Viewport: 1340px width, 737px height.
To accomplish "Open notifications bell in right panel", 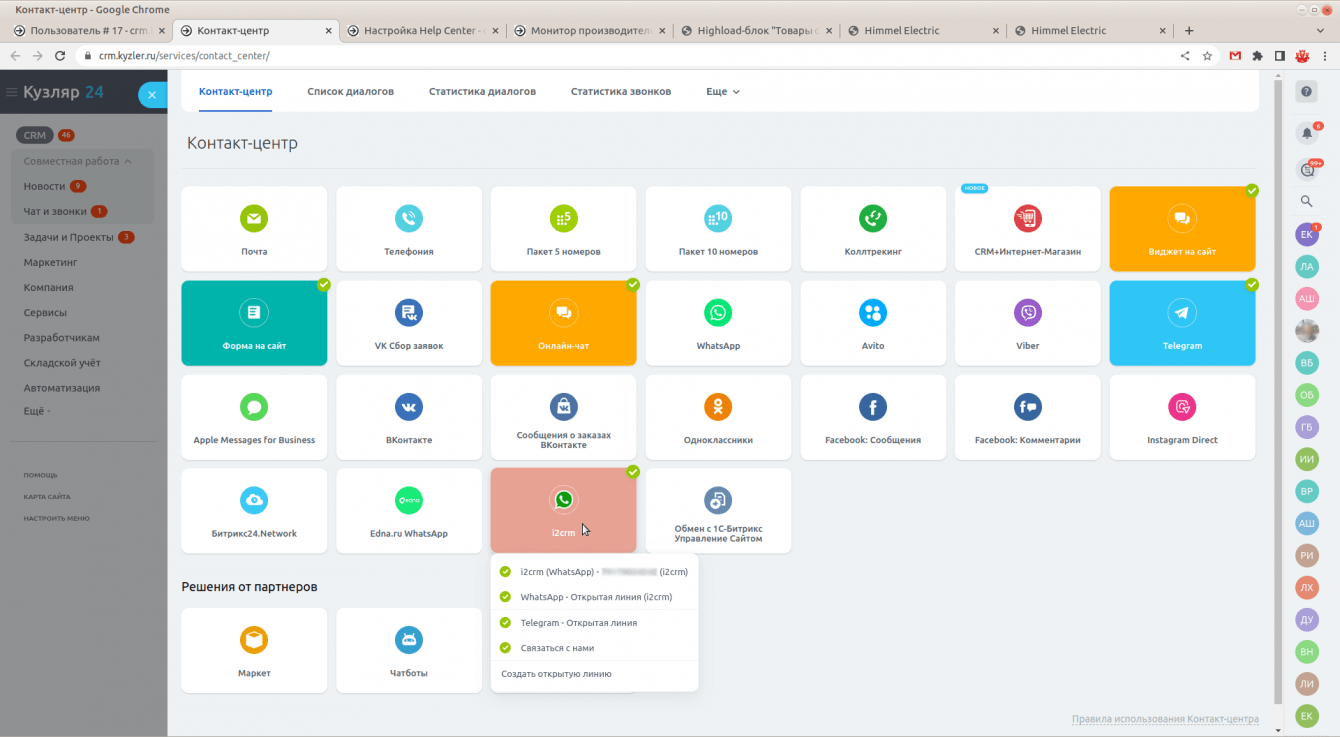I will click(x=1306, y=133).
